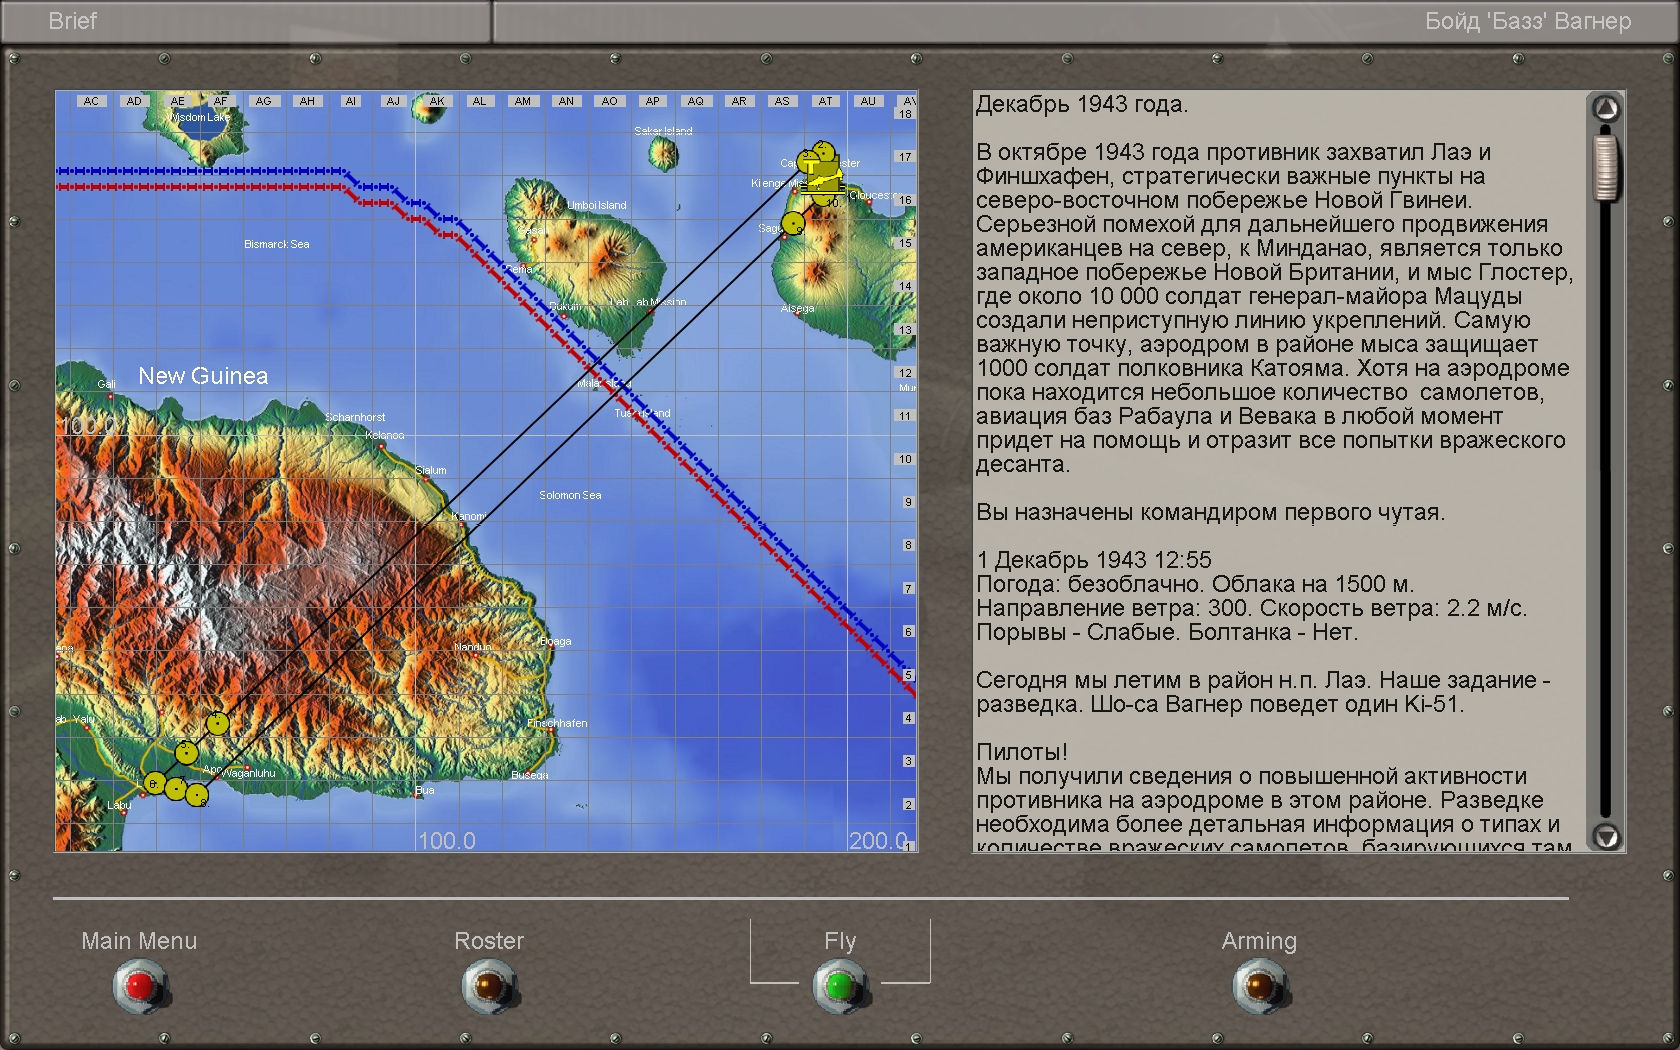Image resolution: width=1680 pixels, height=1050 pixels.
Task: Click the Sakar Island map label
Action: coord(663,131)
